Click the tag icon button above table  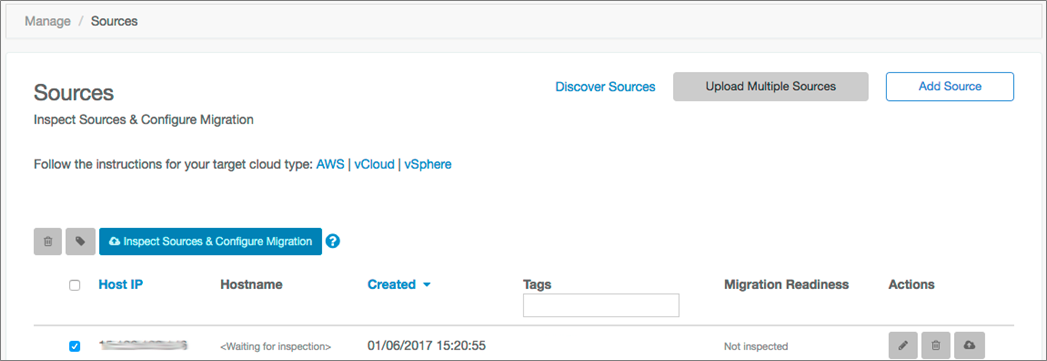coord(80,242)
